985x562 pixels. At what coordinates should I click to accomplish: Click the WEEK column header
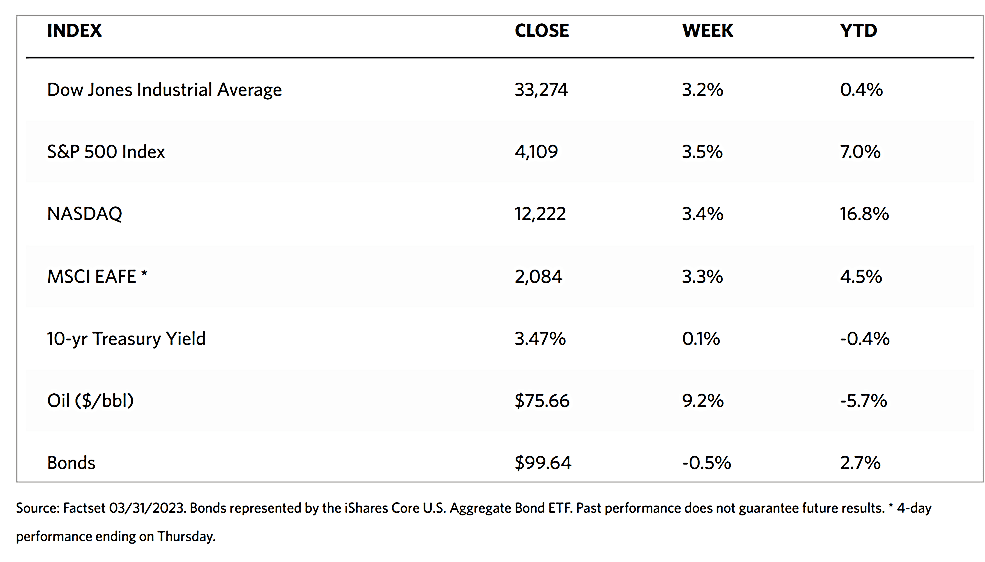(707, 31)
